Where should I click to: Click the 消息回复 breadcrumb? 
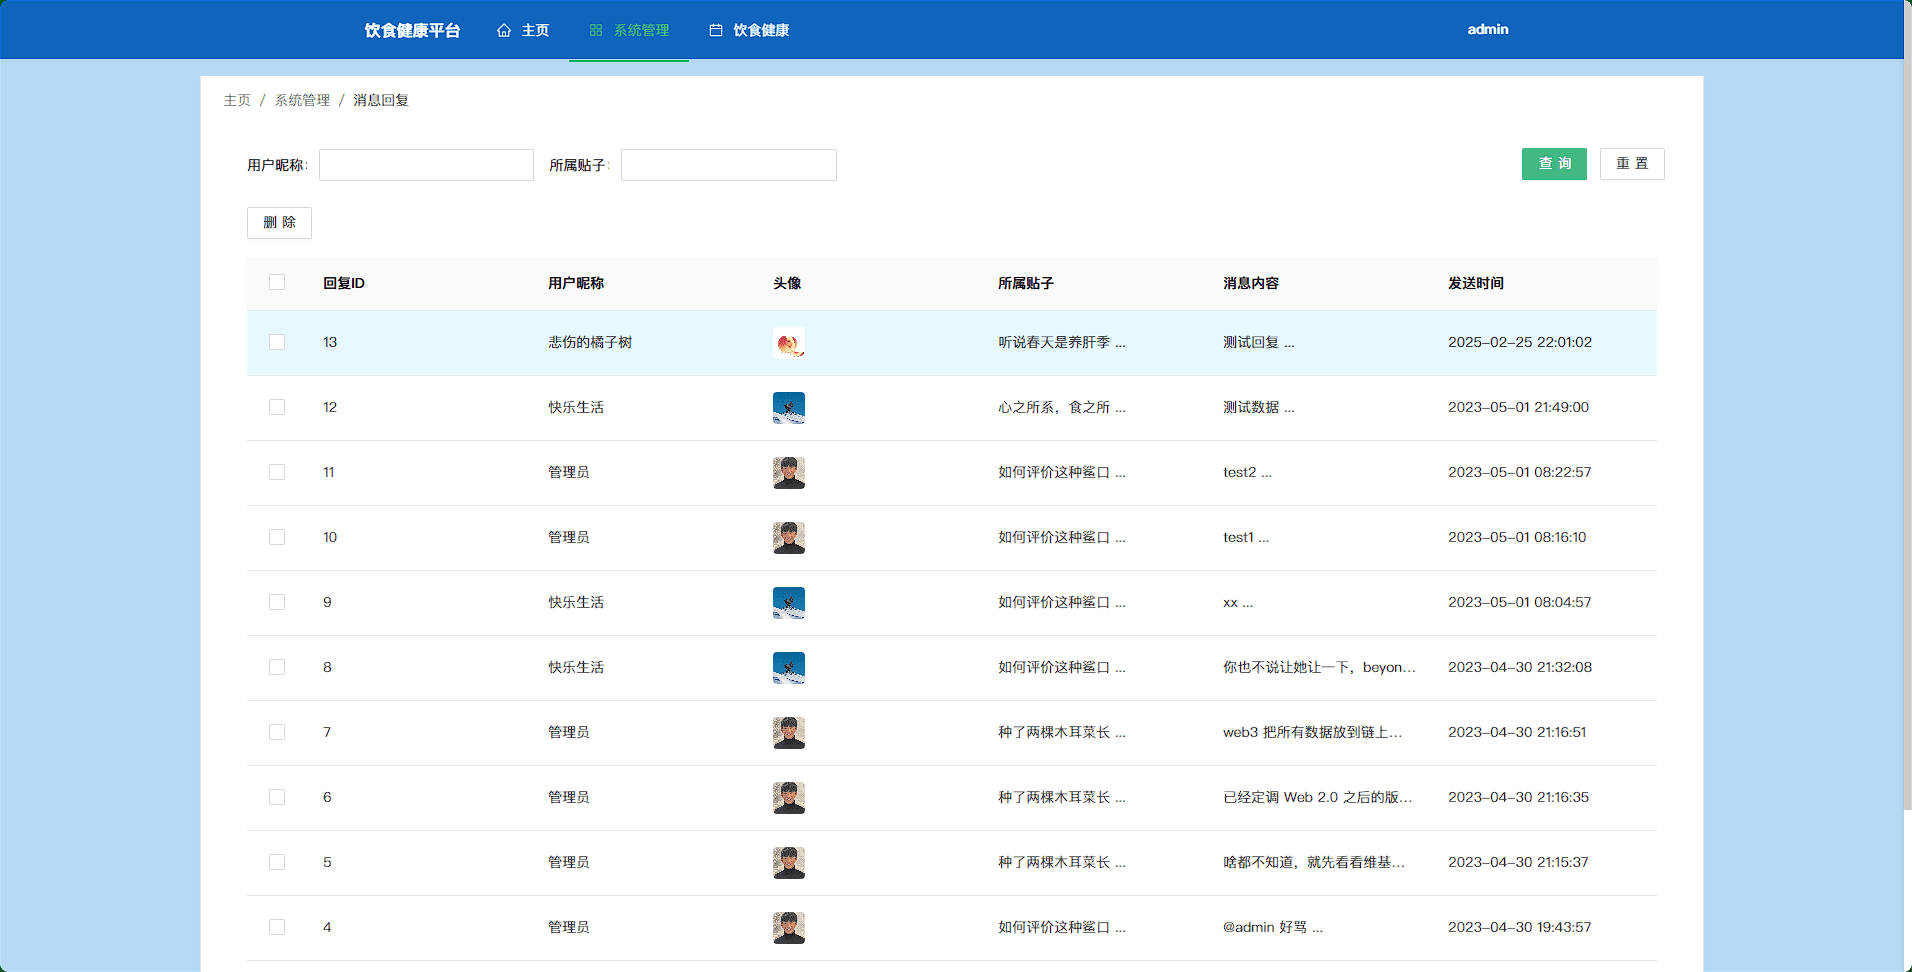[381, 100]
